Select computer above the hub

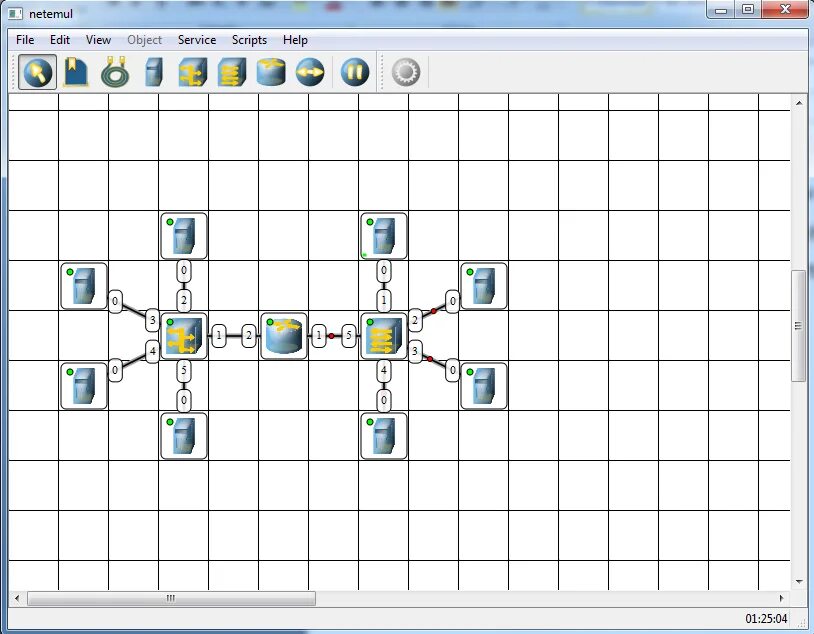(184, 236)
